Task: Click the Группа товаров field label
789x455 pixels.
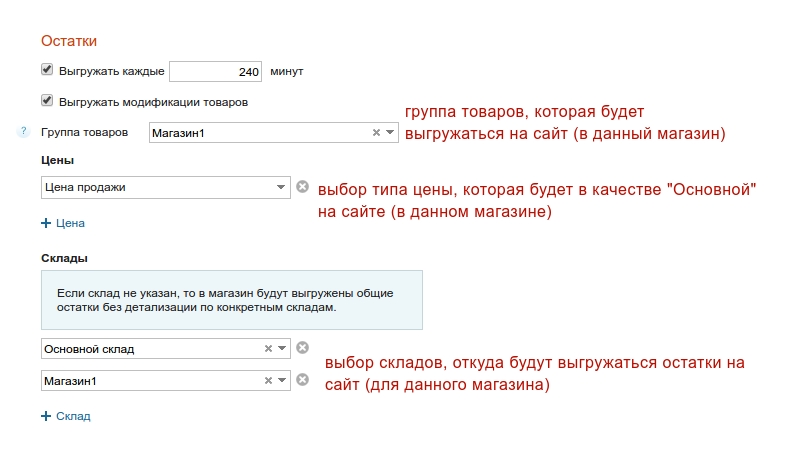Action: click(x=85, y=132)
